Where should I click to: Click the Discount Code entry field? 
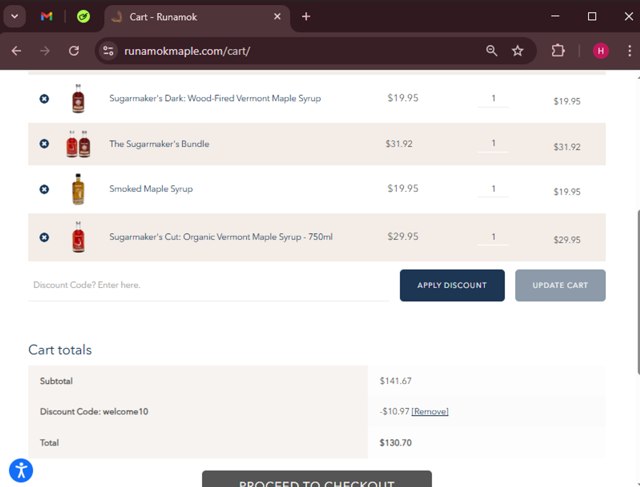click(209, 285)
